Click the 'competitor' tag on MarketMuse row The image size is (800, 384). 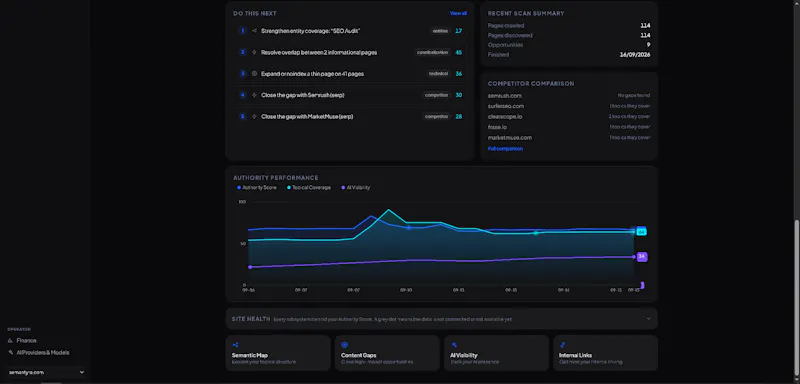tap(436, 116)
